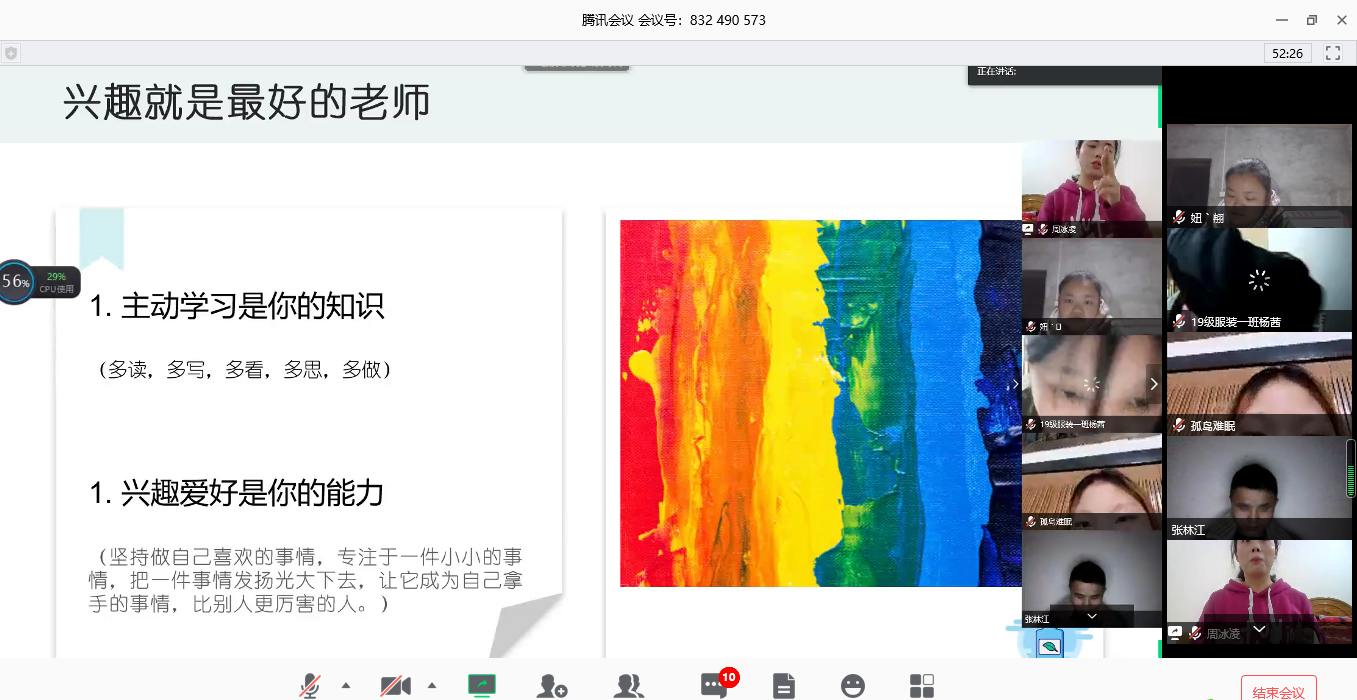This screenshot has height=700, width=1357.
Task: Select the 孤岛难眠 video thumbnail in right panel
Action: pyautogui.click(x=1259, y=384)
